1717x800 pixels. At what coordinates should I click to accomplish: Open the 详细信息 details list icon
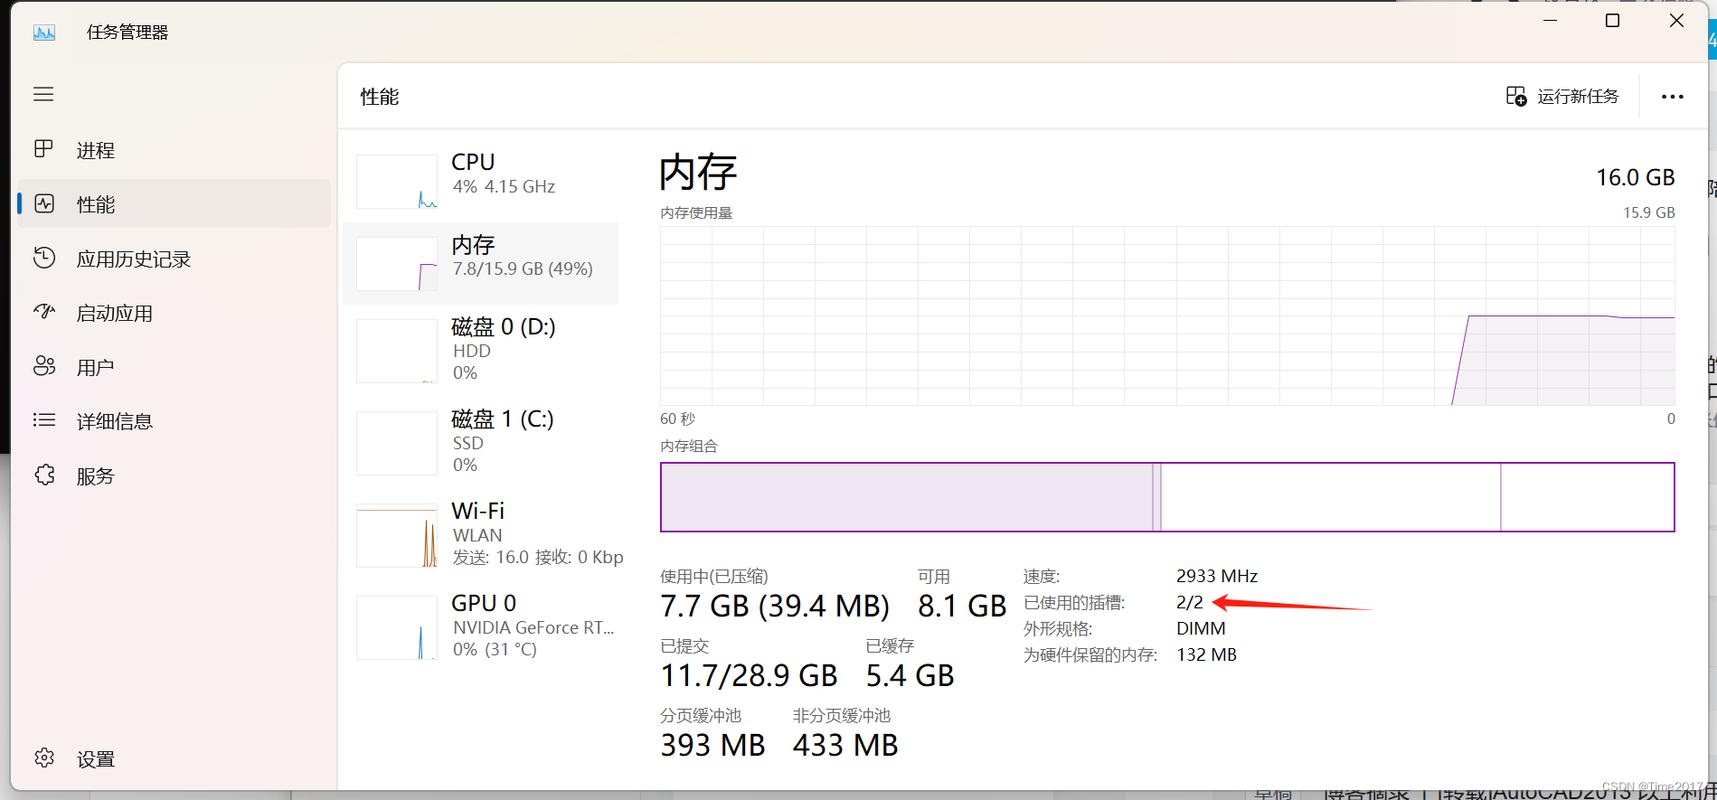(x=44, y=420)
